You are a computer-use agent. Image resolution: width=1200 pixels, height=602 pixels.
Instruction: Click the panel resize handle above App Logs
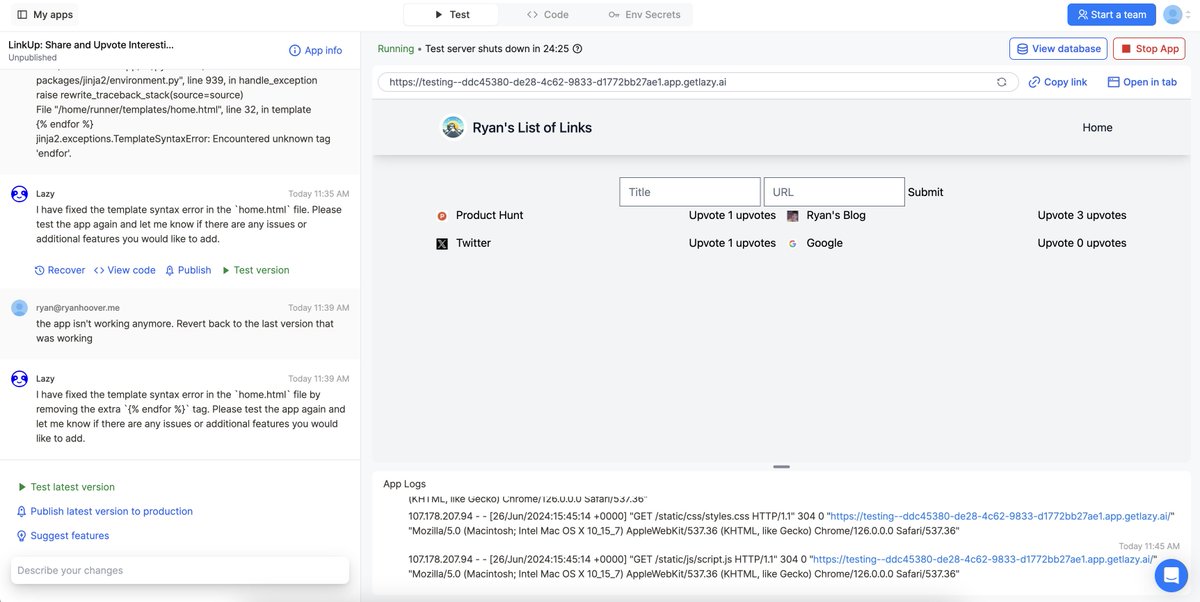point(781,466)
